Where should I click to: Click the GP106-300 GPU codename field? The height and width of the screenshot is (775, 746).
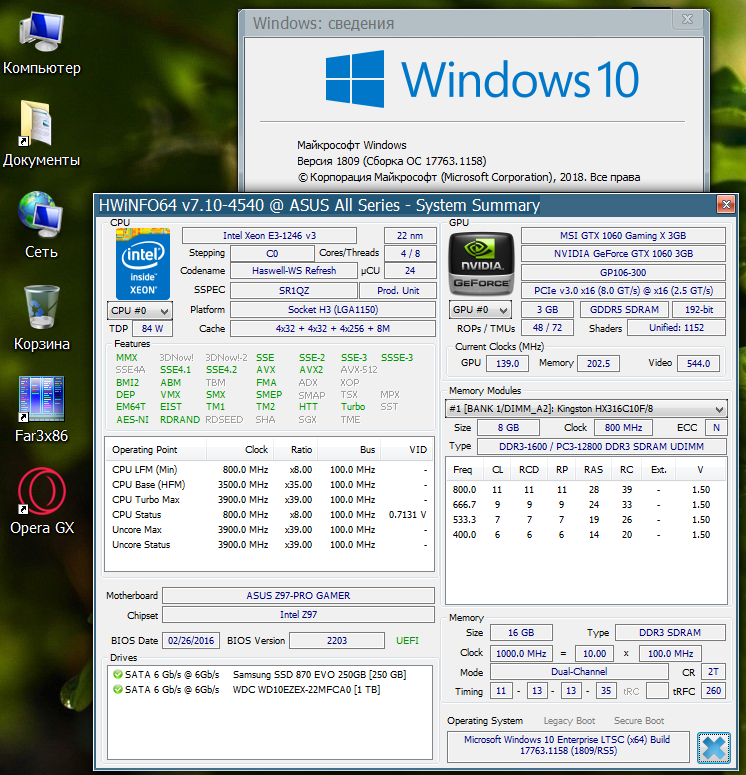(x=623, y=272)
